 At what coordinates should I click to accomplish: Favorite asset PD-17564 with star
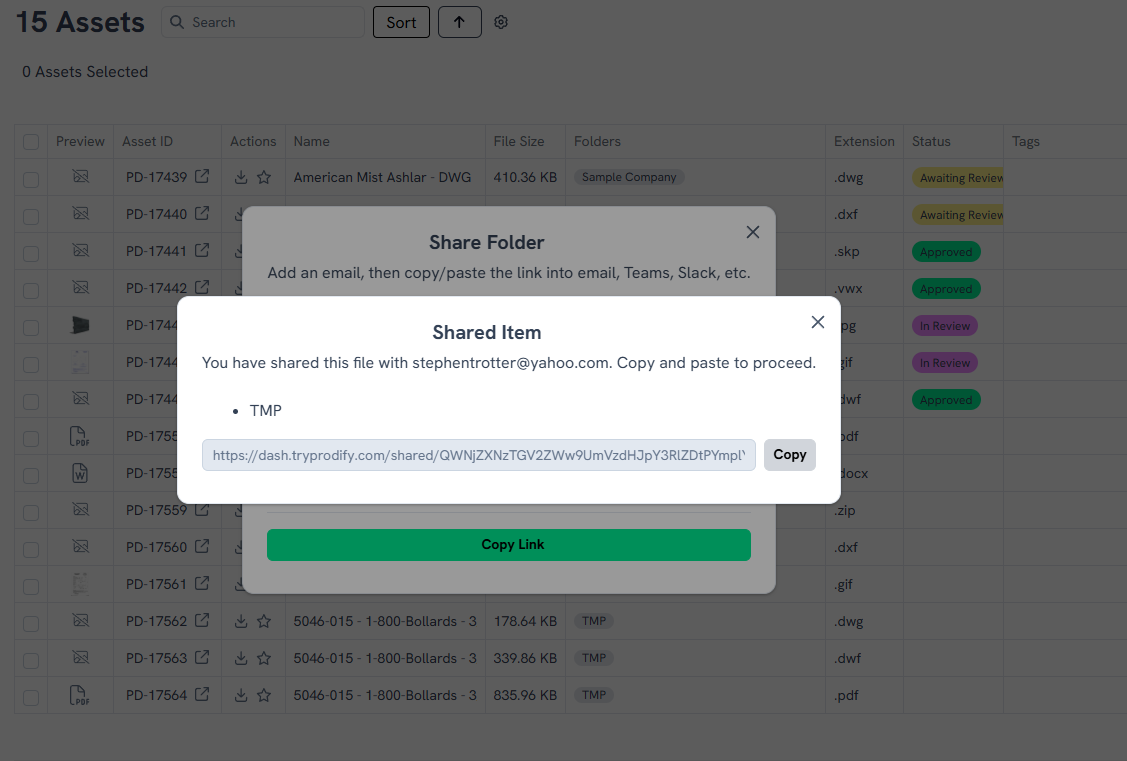[264, 696]
